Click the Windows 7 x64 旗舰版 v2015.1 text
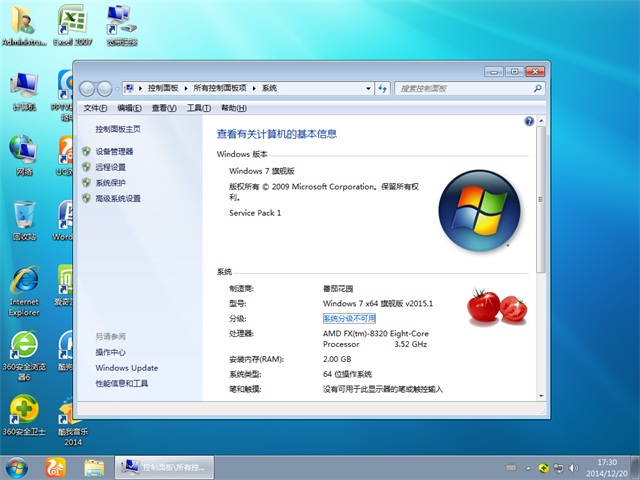Image resolution: width=640 pixels, height=480 pixels. click(378, 303)
